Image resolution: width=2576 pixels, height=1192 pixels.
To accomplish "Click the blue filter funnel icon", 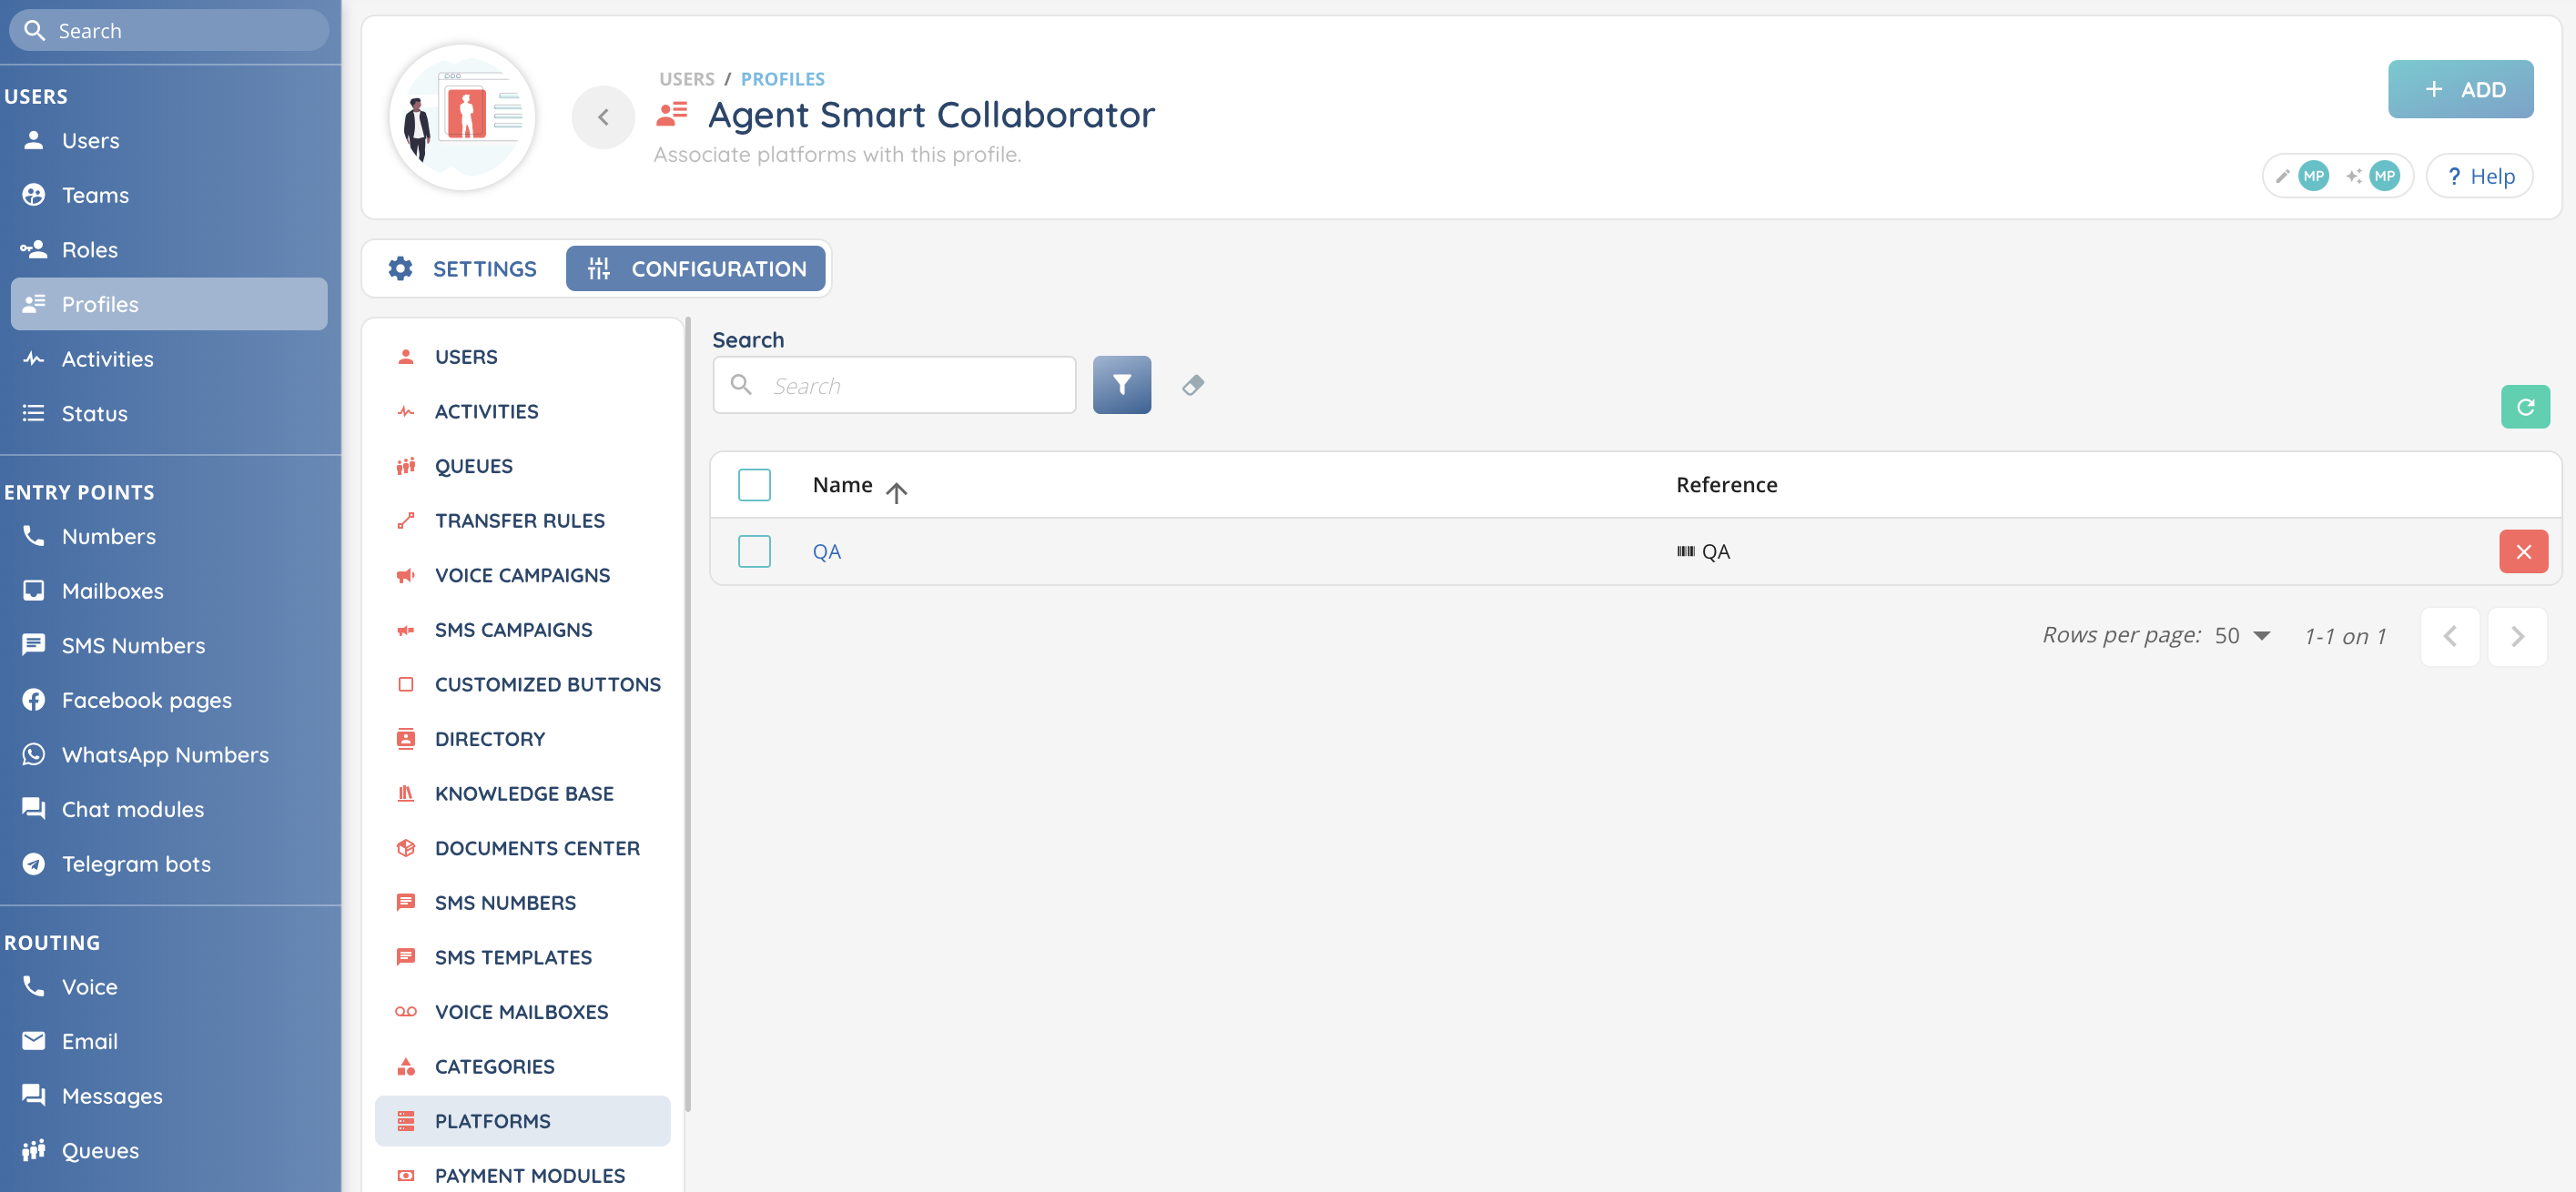I will [1121, 385].
